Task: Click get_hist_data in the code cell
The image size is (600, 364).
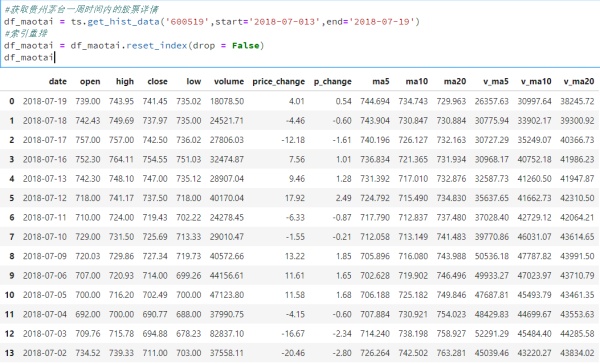Action: pyautogui.click(x=123, y=21)
